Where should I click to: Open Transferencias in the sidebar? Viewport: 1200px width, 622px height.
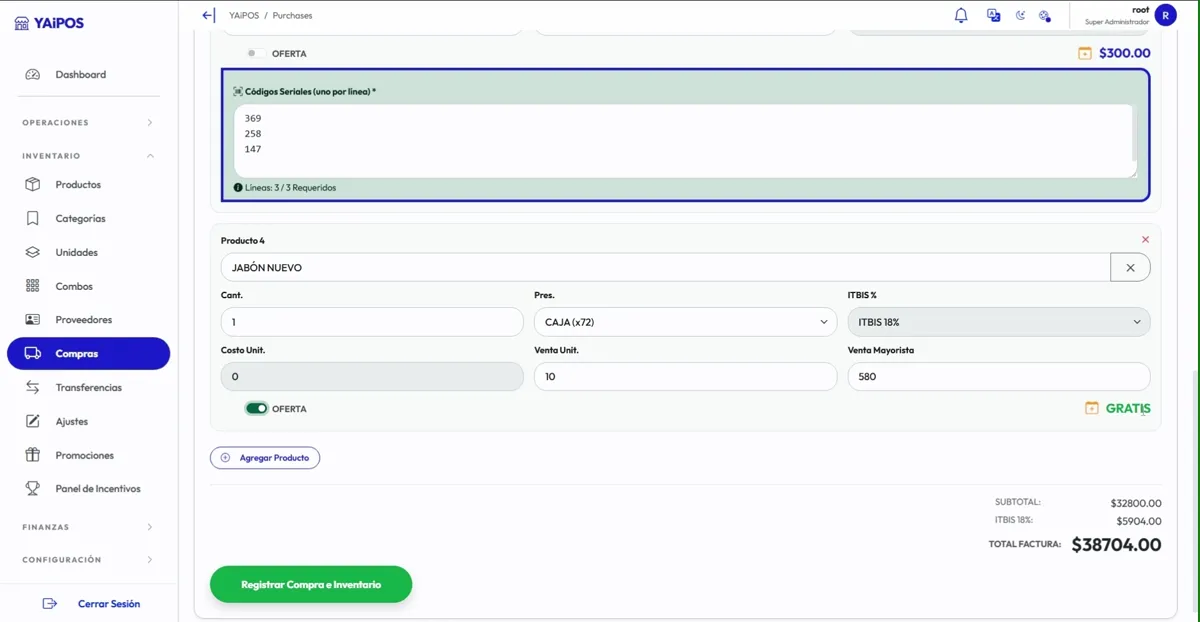88,387
